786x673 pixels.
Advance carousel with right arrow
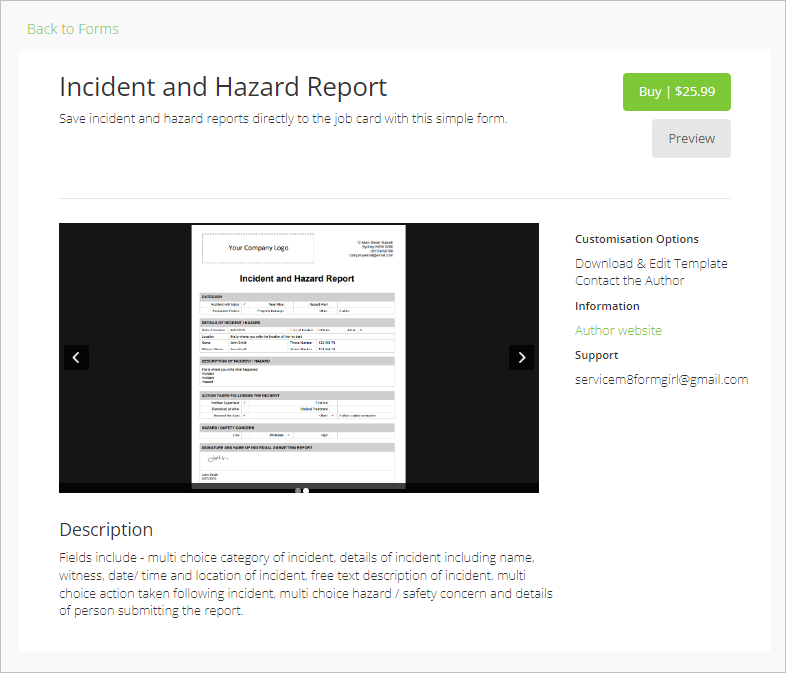click(x=521, y=357)
